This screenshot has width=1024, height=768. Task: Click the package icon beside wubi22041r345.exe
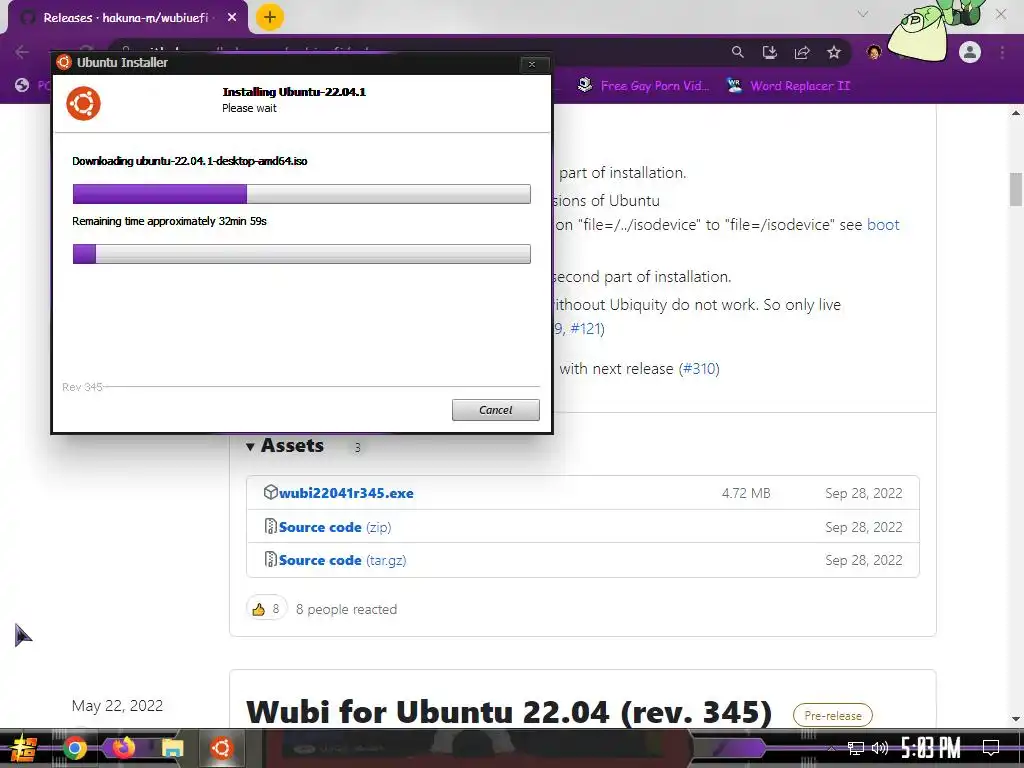[270, 492]
